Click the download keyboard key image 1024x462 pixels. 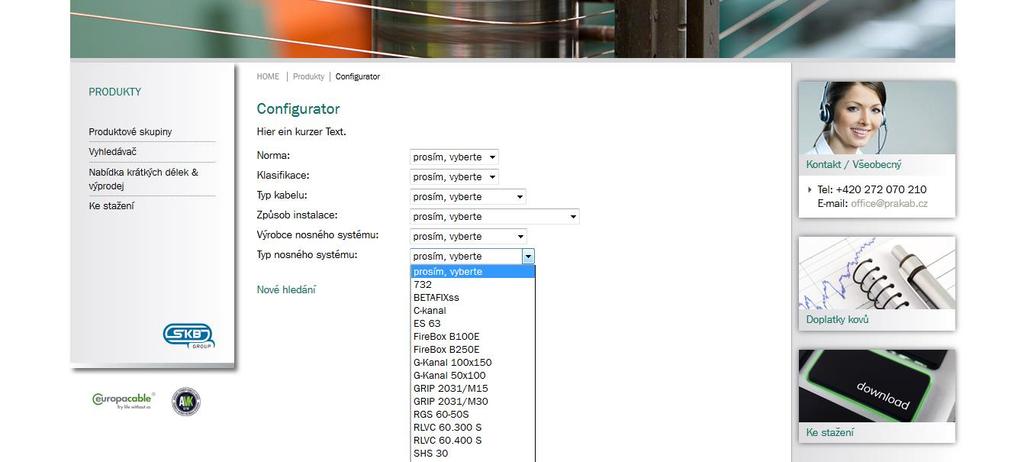coord(877,386)
